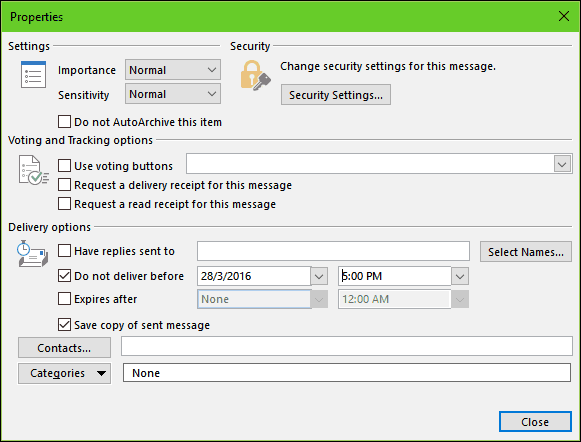The image size is (581, 442).
Task: Toggle Save copy of sent message
Action: pyautogui.click(x=64, y=325)
